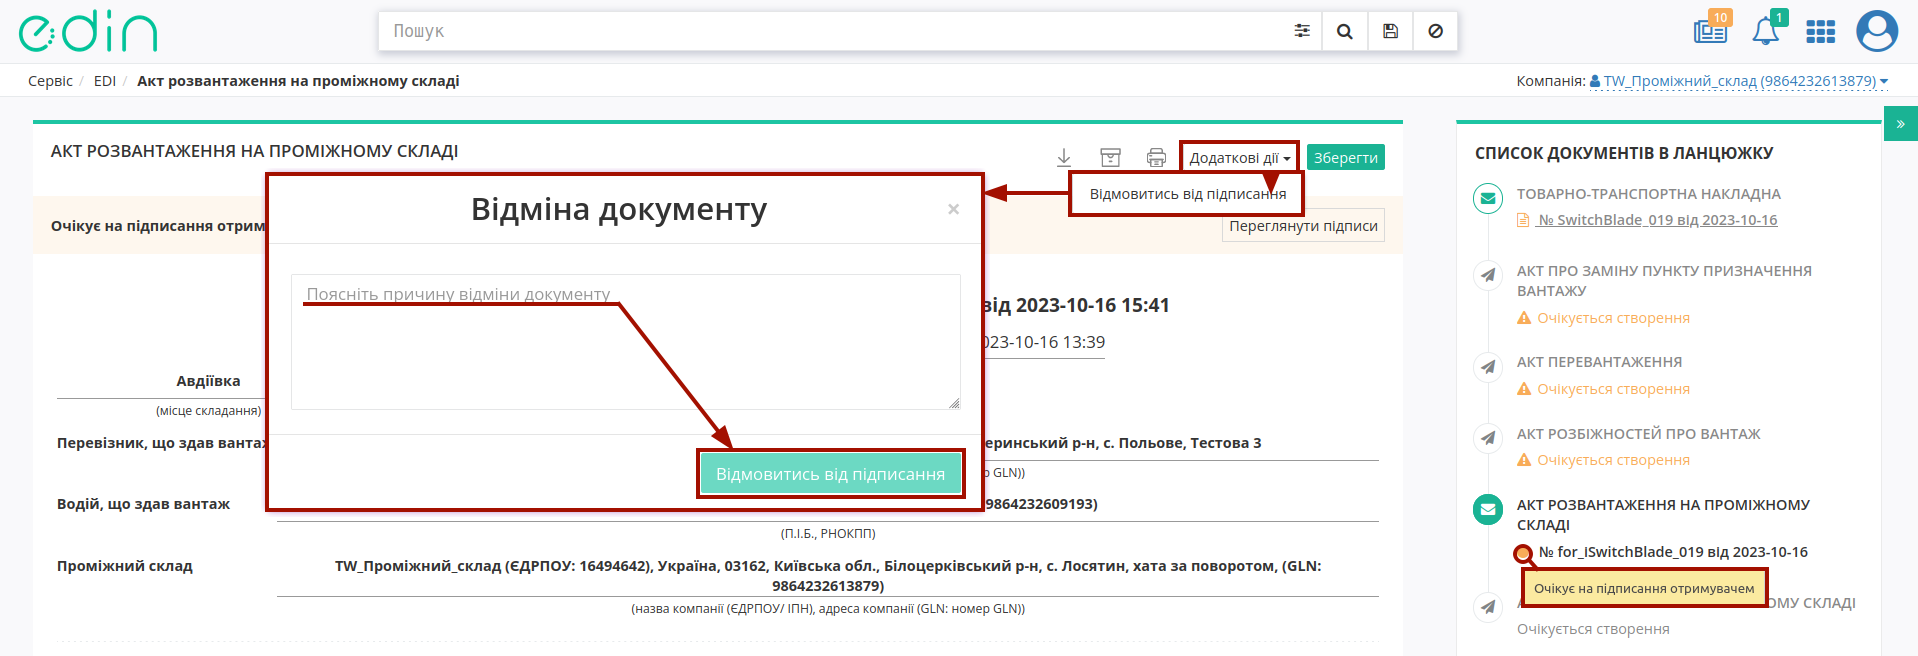Click Очікується створення under Акт розбіжностей

coord(1613,460)
